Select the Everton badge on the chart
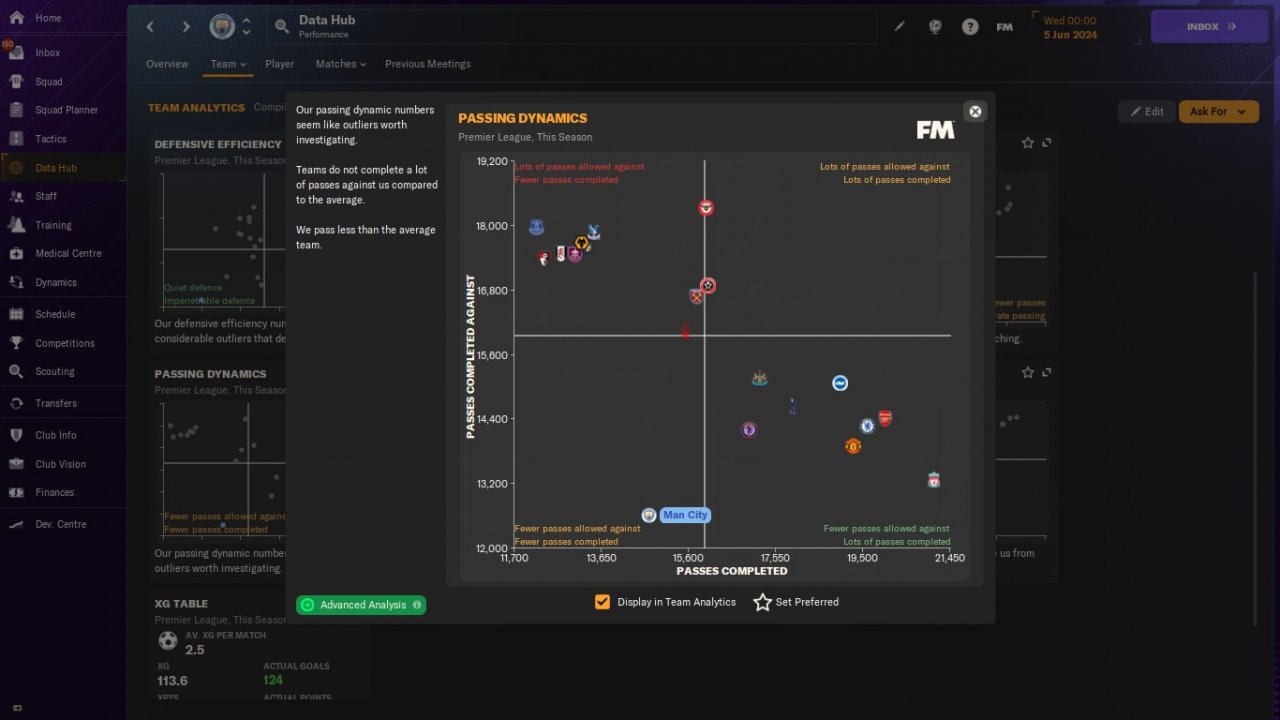This screenshot has width=1280, height=720. tap(536, 227)
